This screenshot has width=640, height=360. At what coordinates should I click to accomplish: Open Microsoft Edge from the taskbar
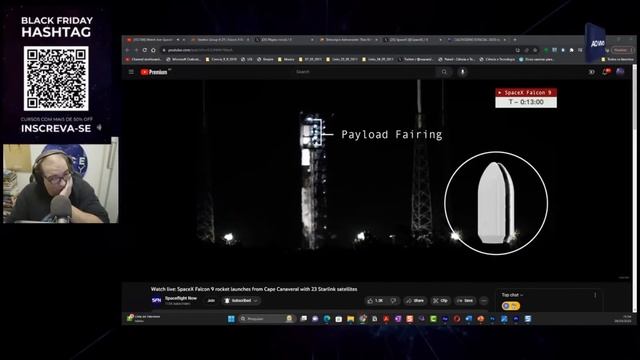[327, 319]
